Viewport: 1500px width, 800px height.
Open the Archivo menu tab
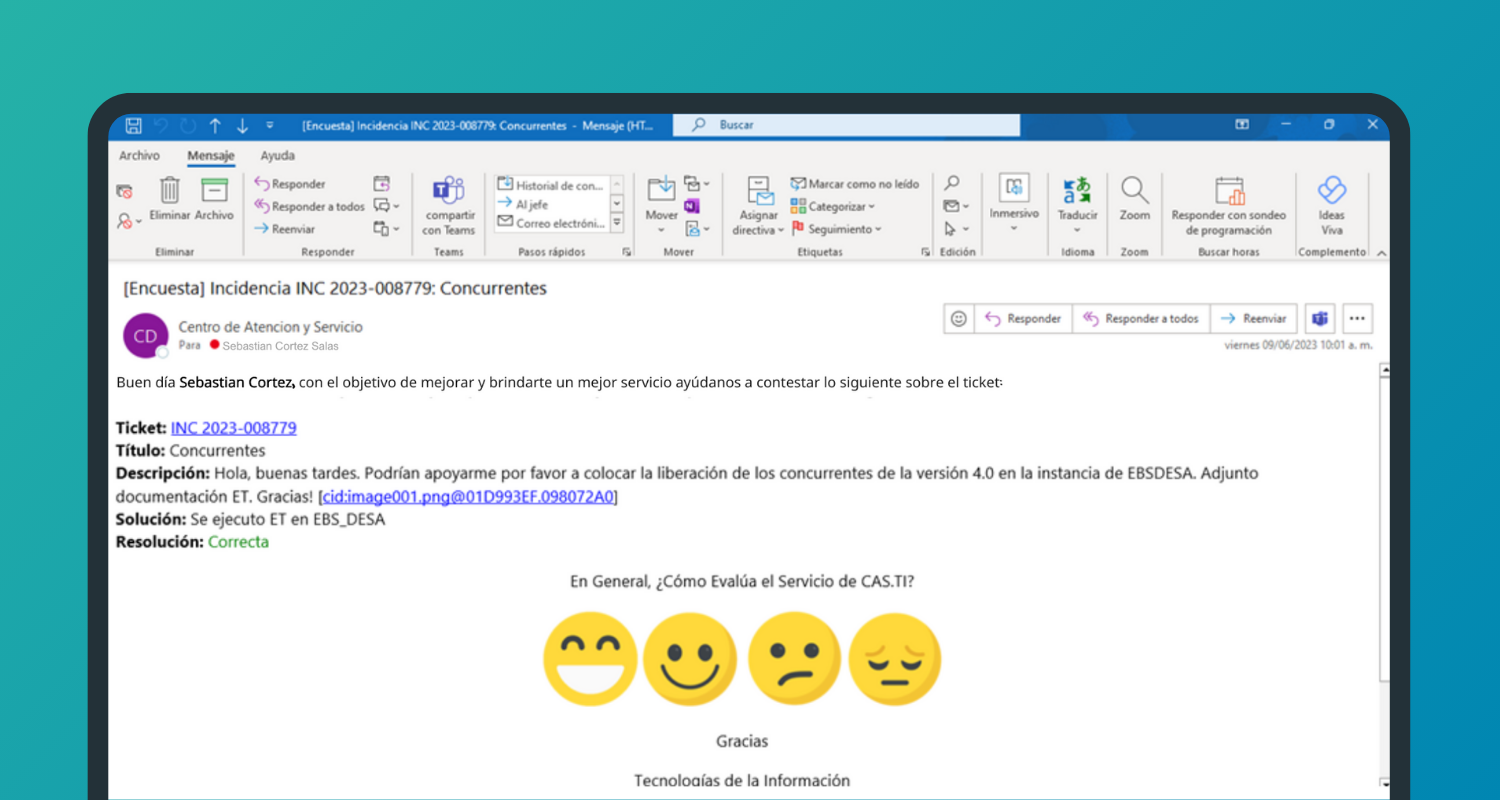tap(139, 156)
